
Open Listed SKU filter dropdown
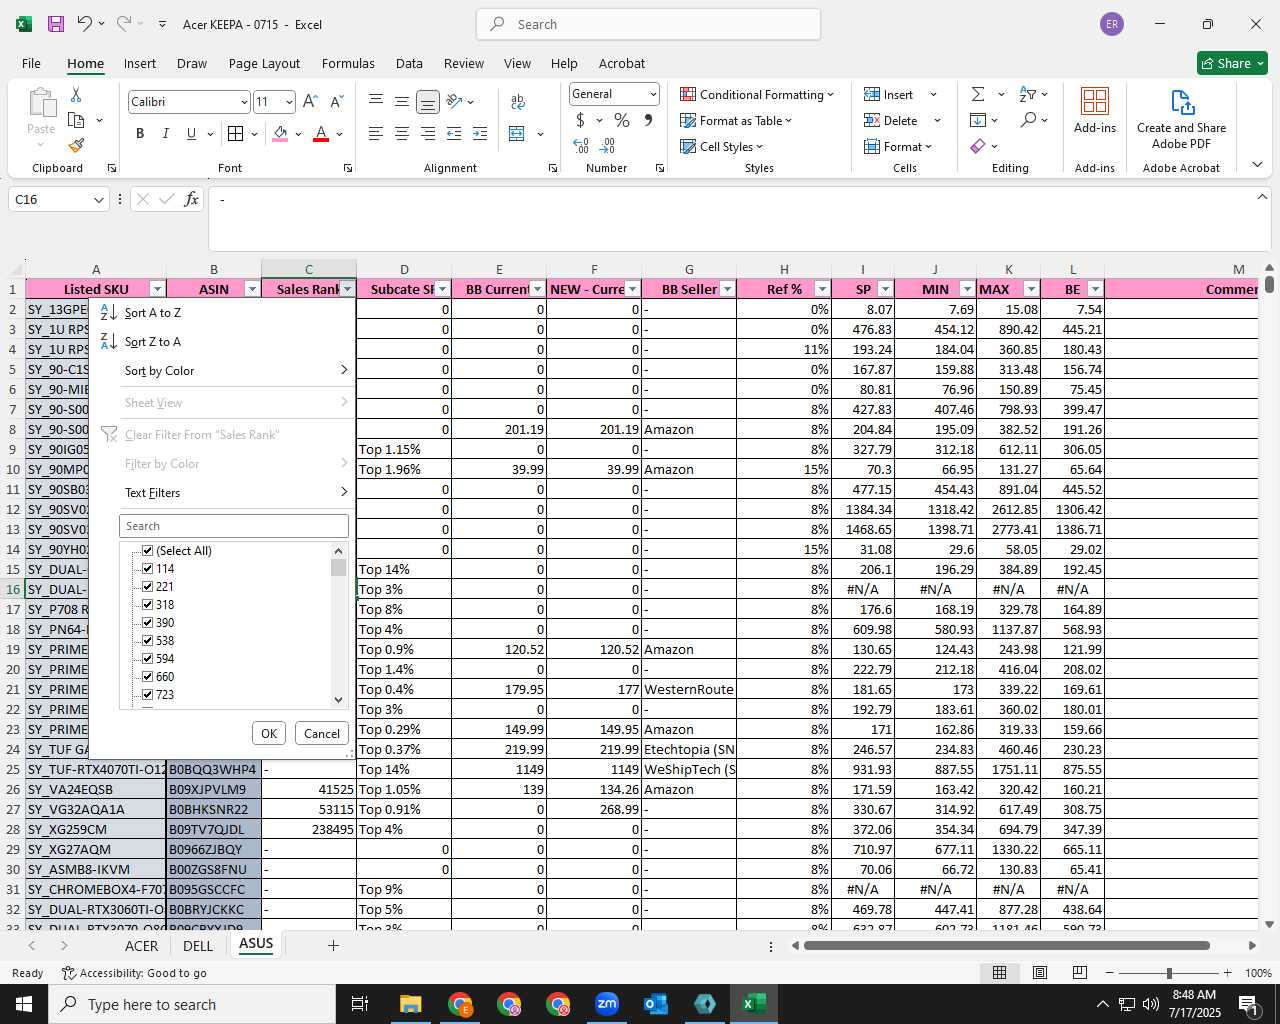pos(157,289)
